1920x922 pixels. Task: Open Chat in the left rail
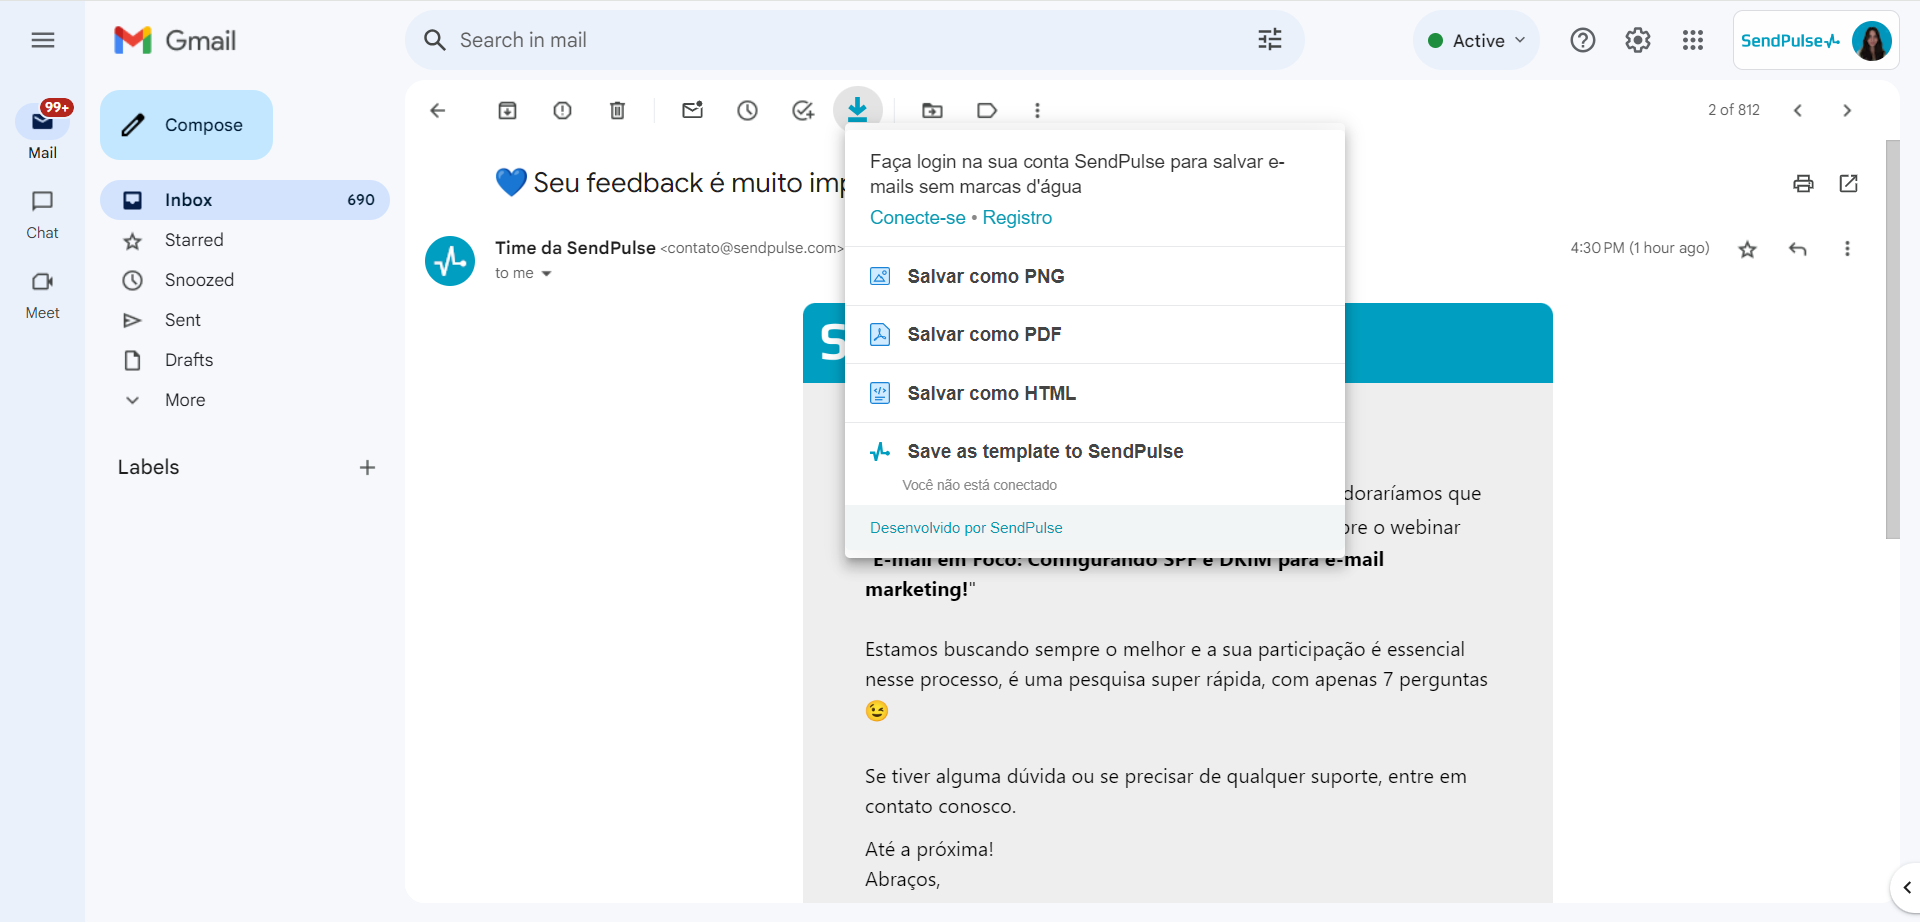coord(42,214)
